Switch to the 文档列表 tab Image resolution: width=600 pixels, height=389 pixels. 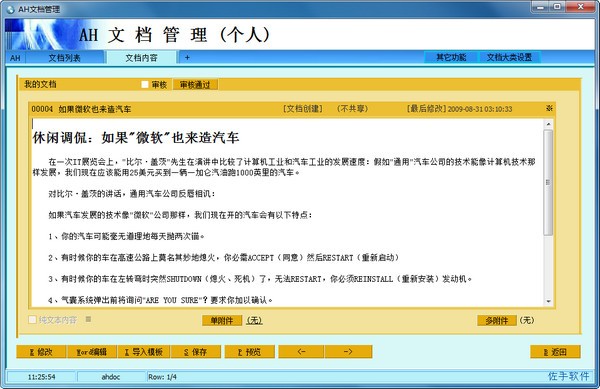point(65,58)
